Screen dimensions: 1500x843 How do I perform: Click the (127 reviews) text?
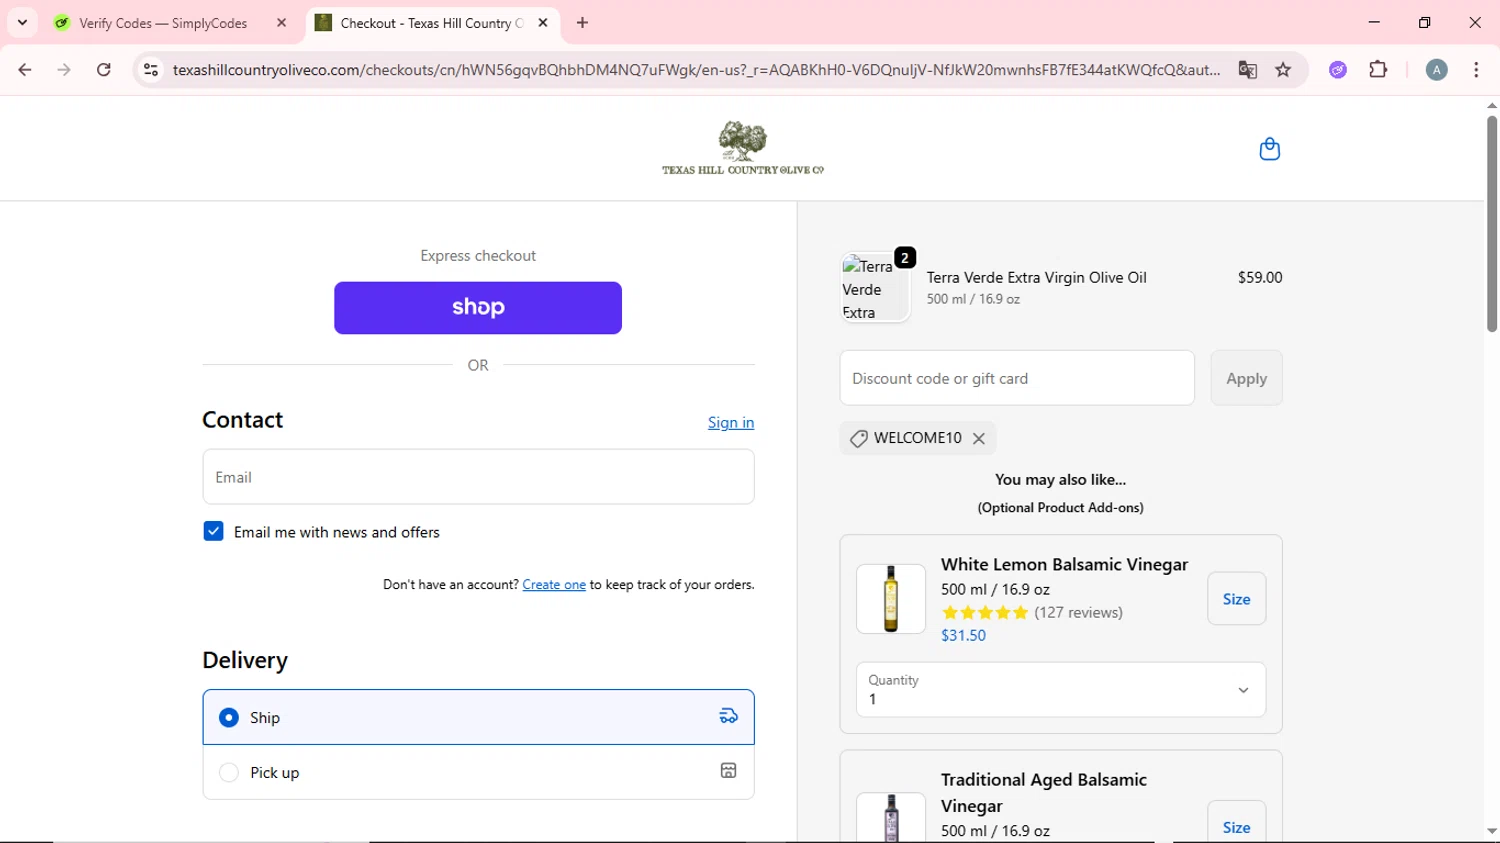point(1078,612)
